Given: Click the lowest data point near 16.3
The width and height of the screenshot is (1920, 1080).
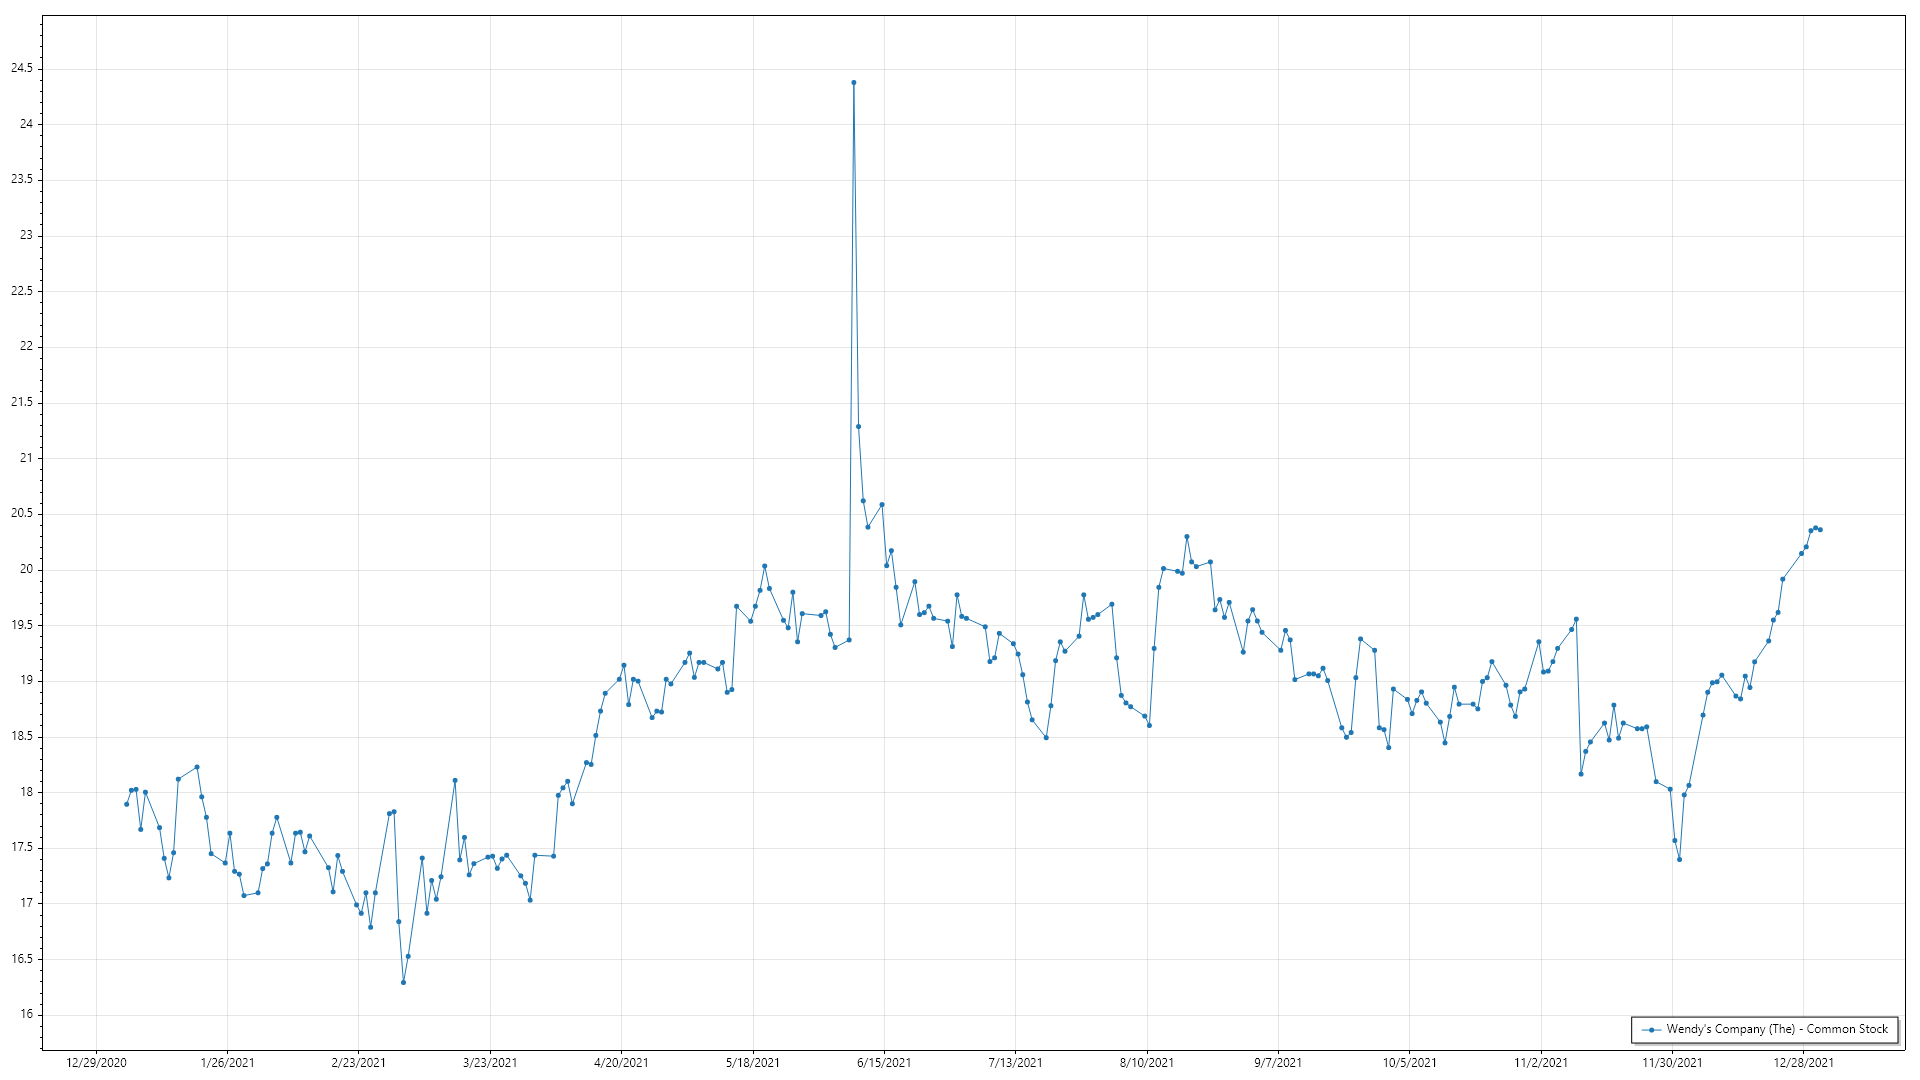Looking at the screenshot, I should (403, 983).
